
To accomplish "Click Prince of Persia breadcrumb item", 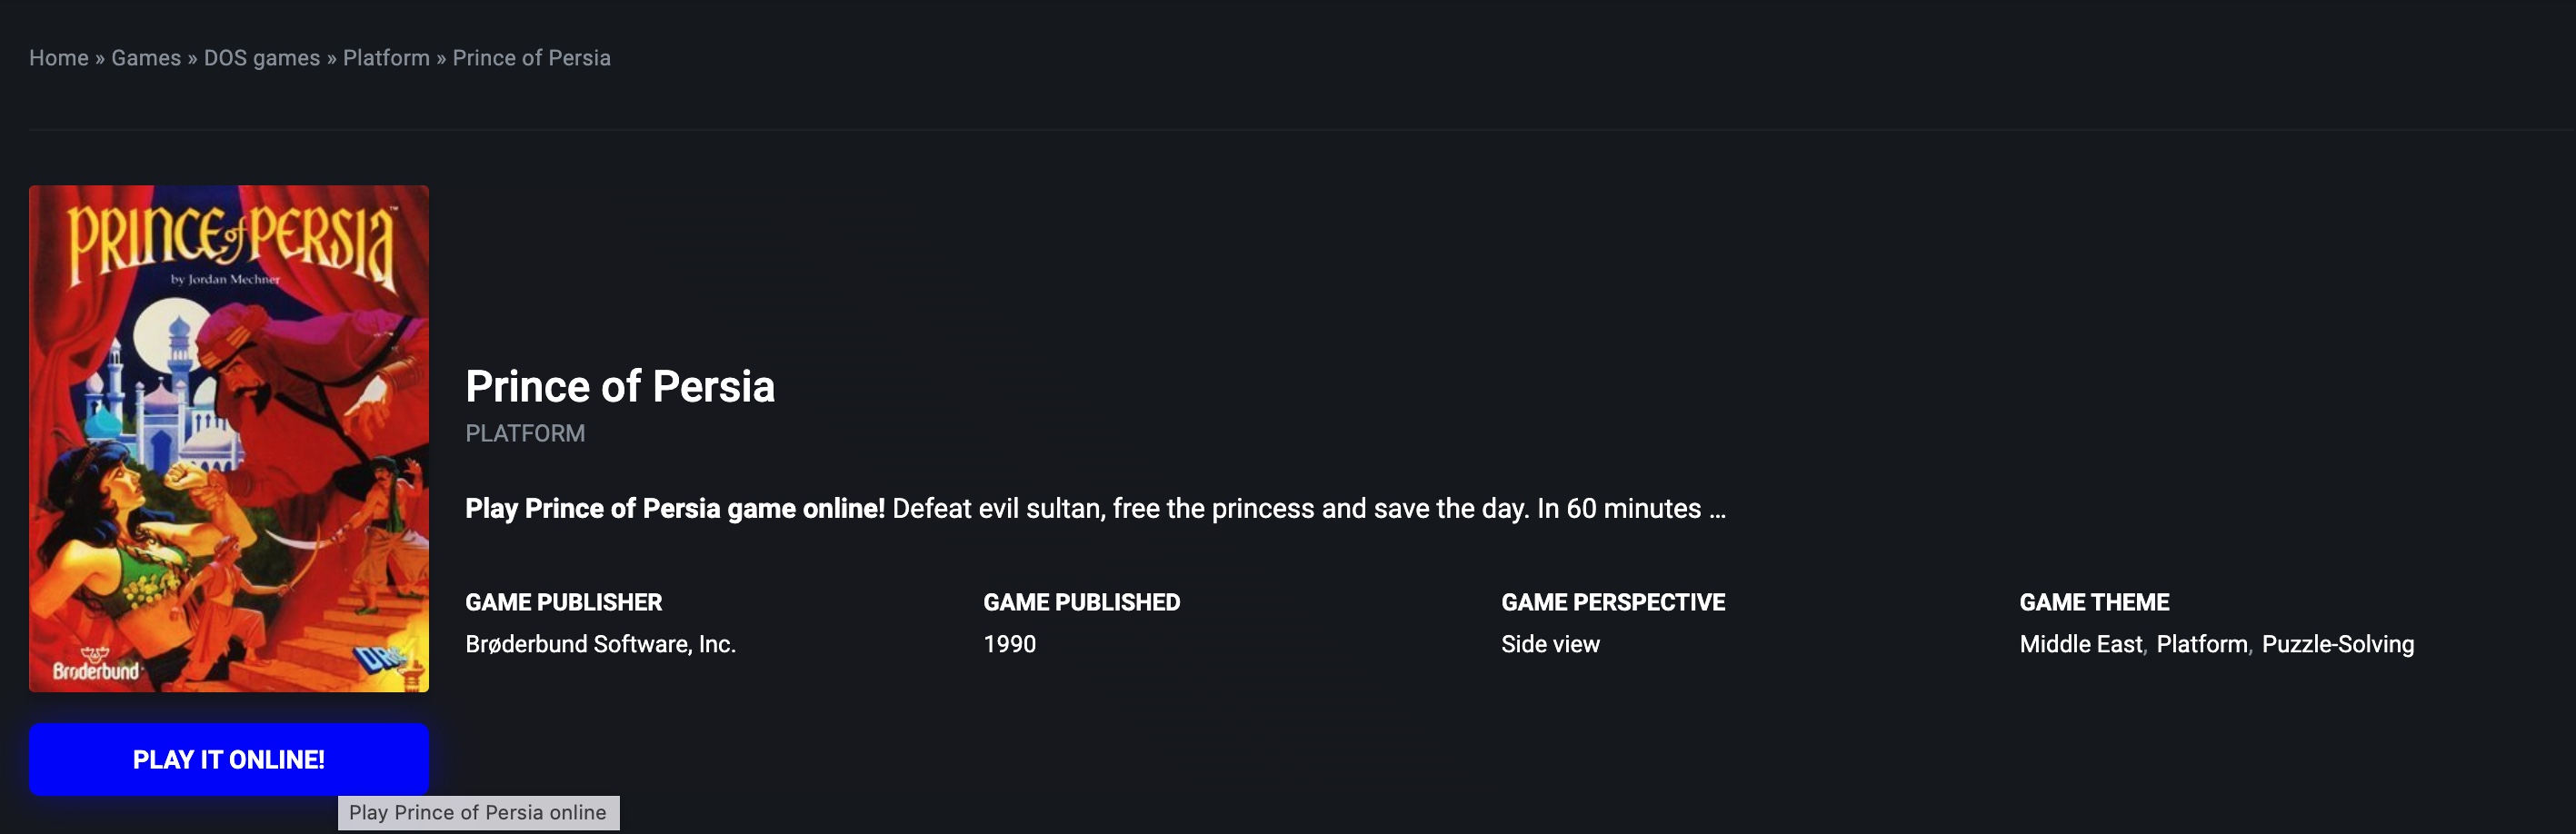I will pyautogui.click(x=531, y=58).
